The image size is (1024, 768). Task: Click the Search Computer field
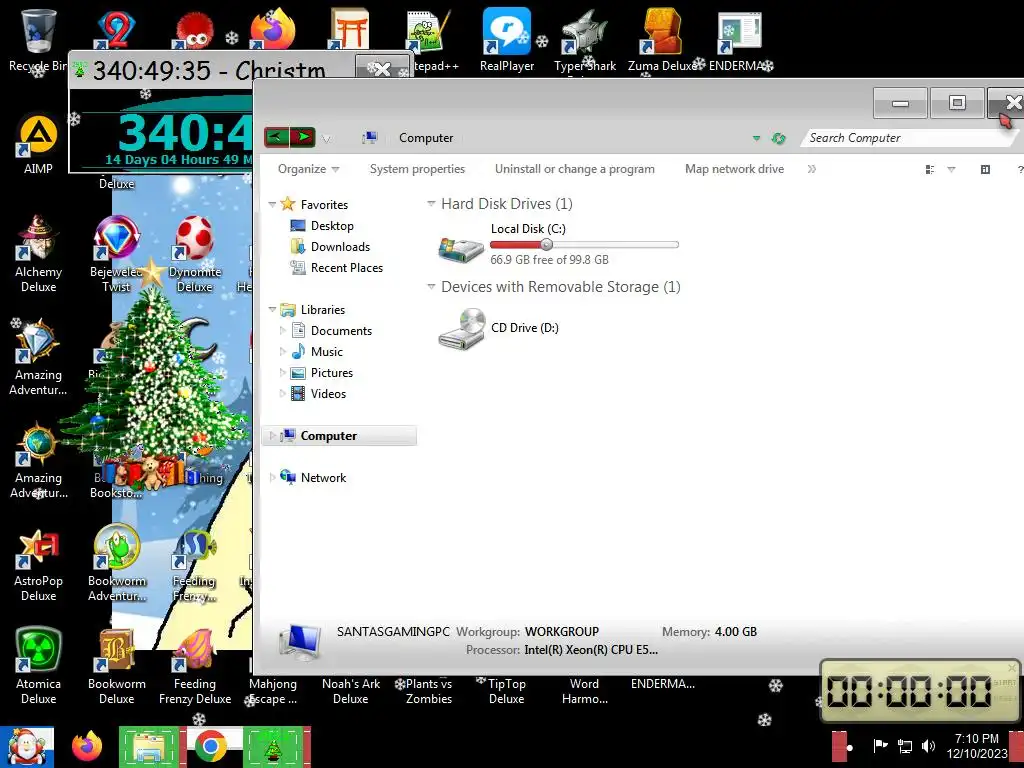(908, 138)
